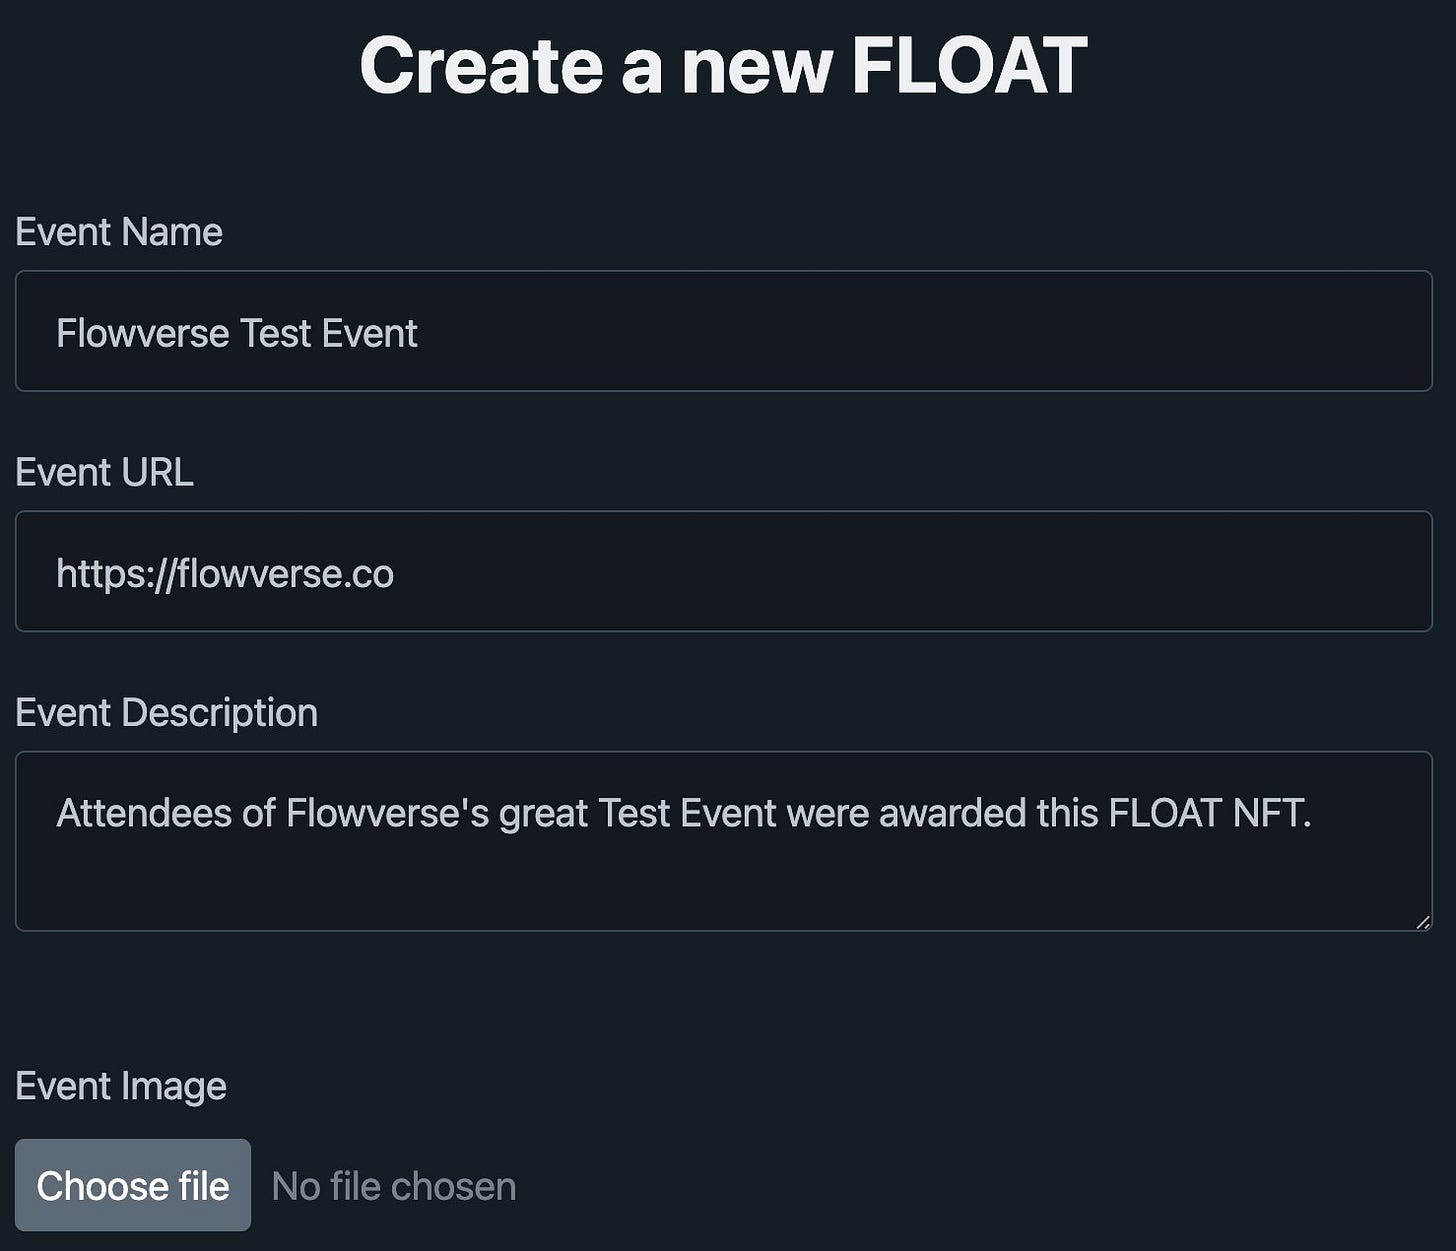Click the "No file chosen" label
The width and height of the screenshot is (1456, 1251).
[392, 1185]
